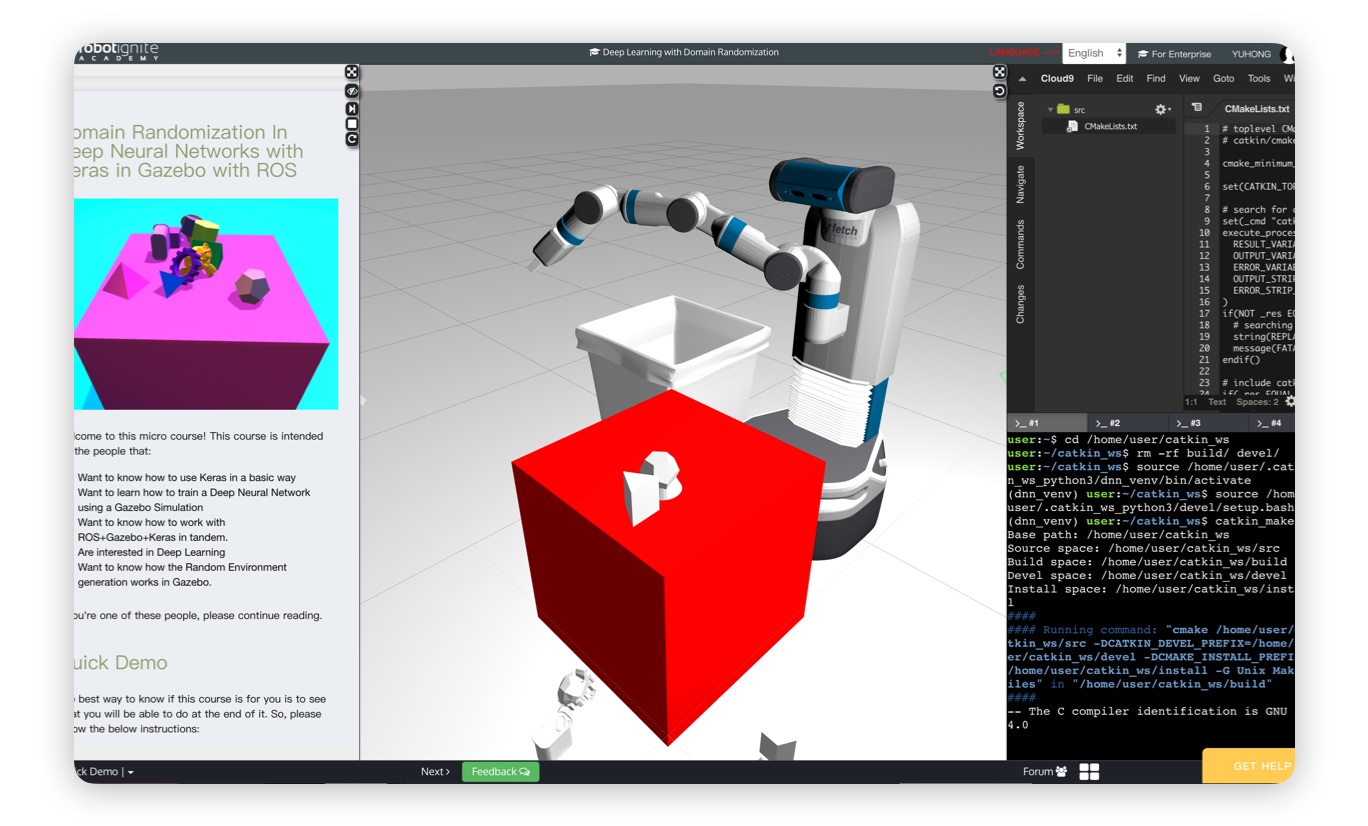Click the green Feedback button
Image resolution: width=1368 pixels, height=826 pixels.
pos(500,772)
